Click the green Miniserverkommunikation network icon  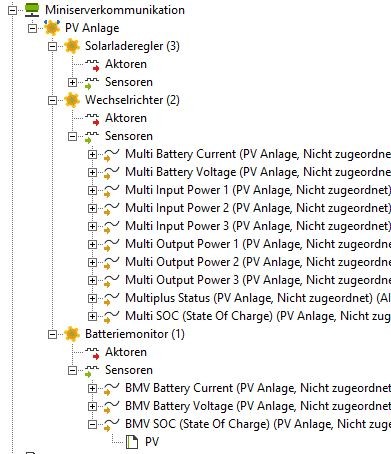pos(32,10)
